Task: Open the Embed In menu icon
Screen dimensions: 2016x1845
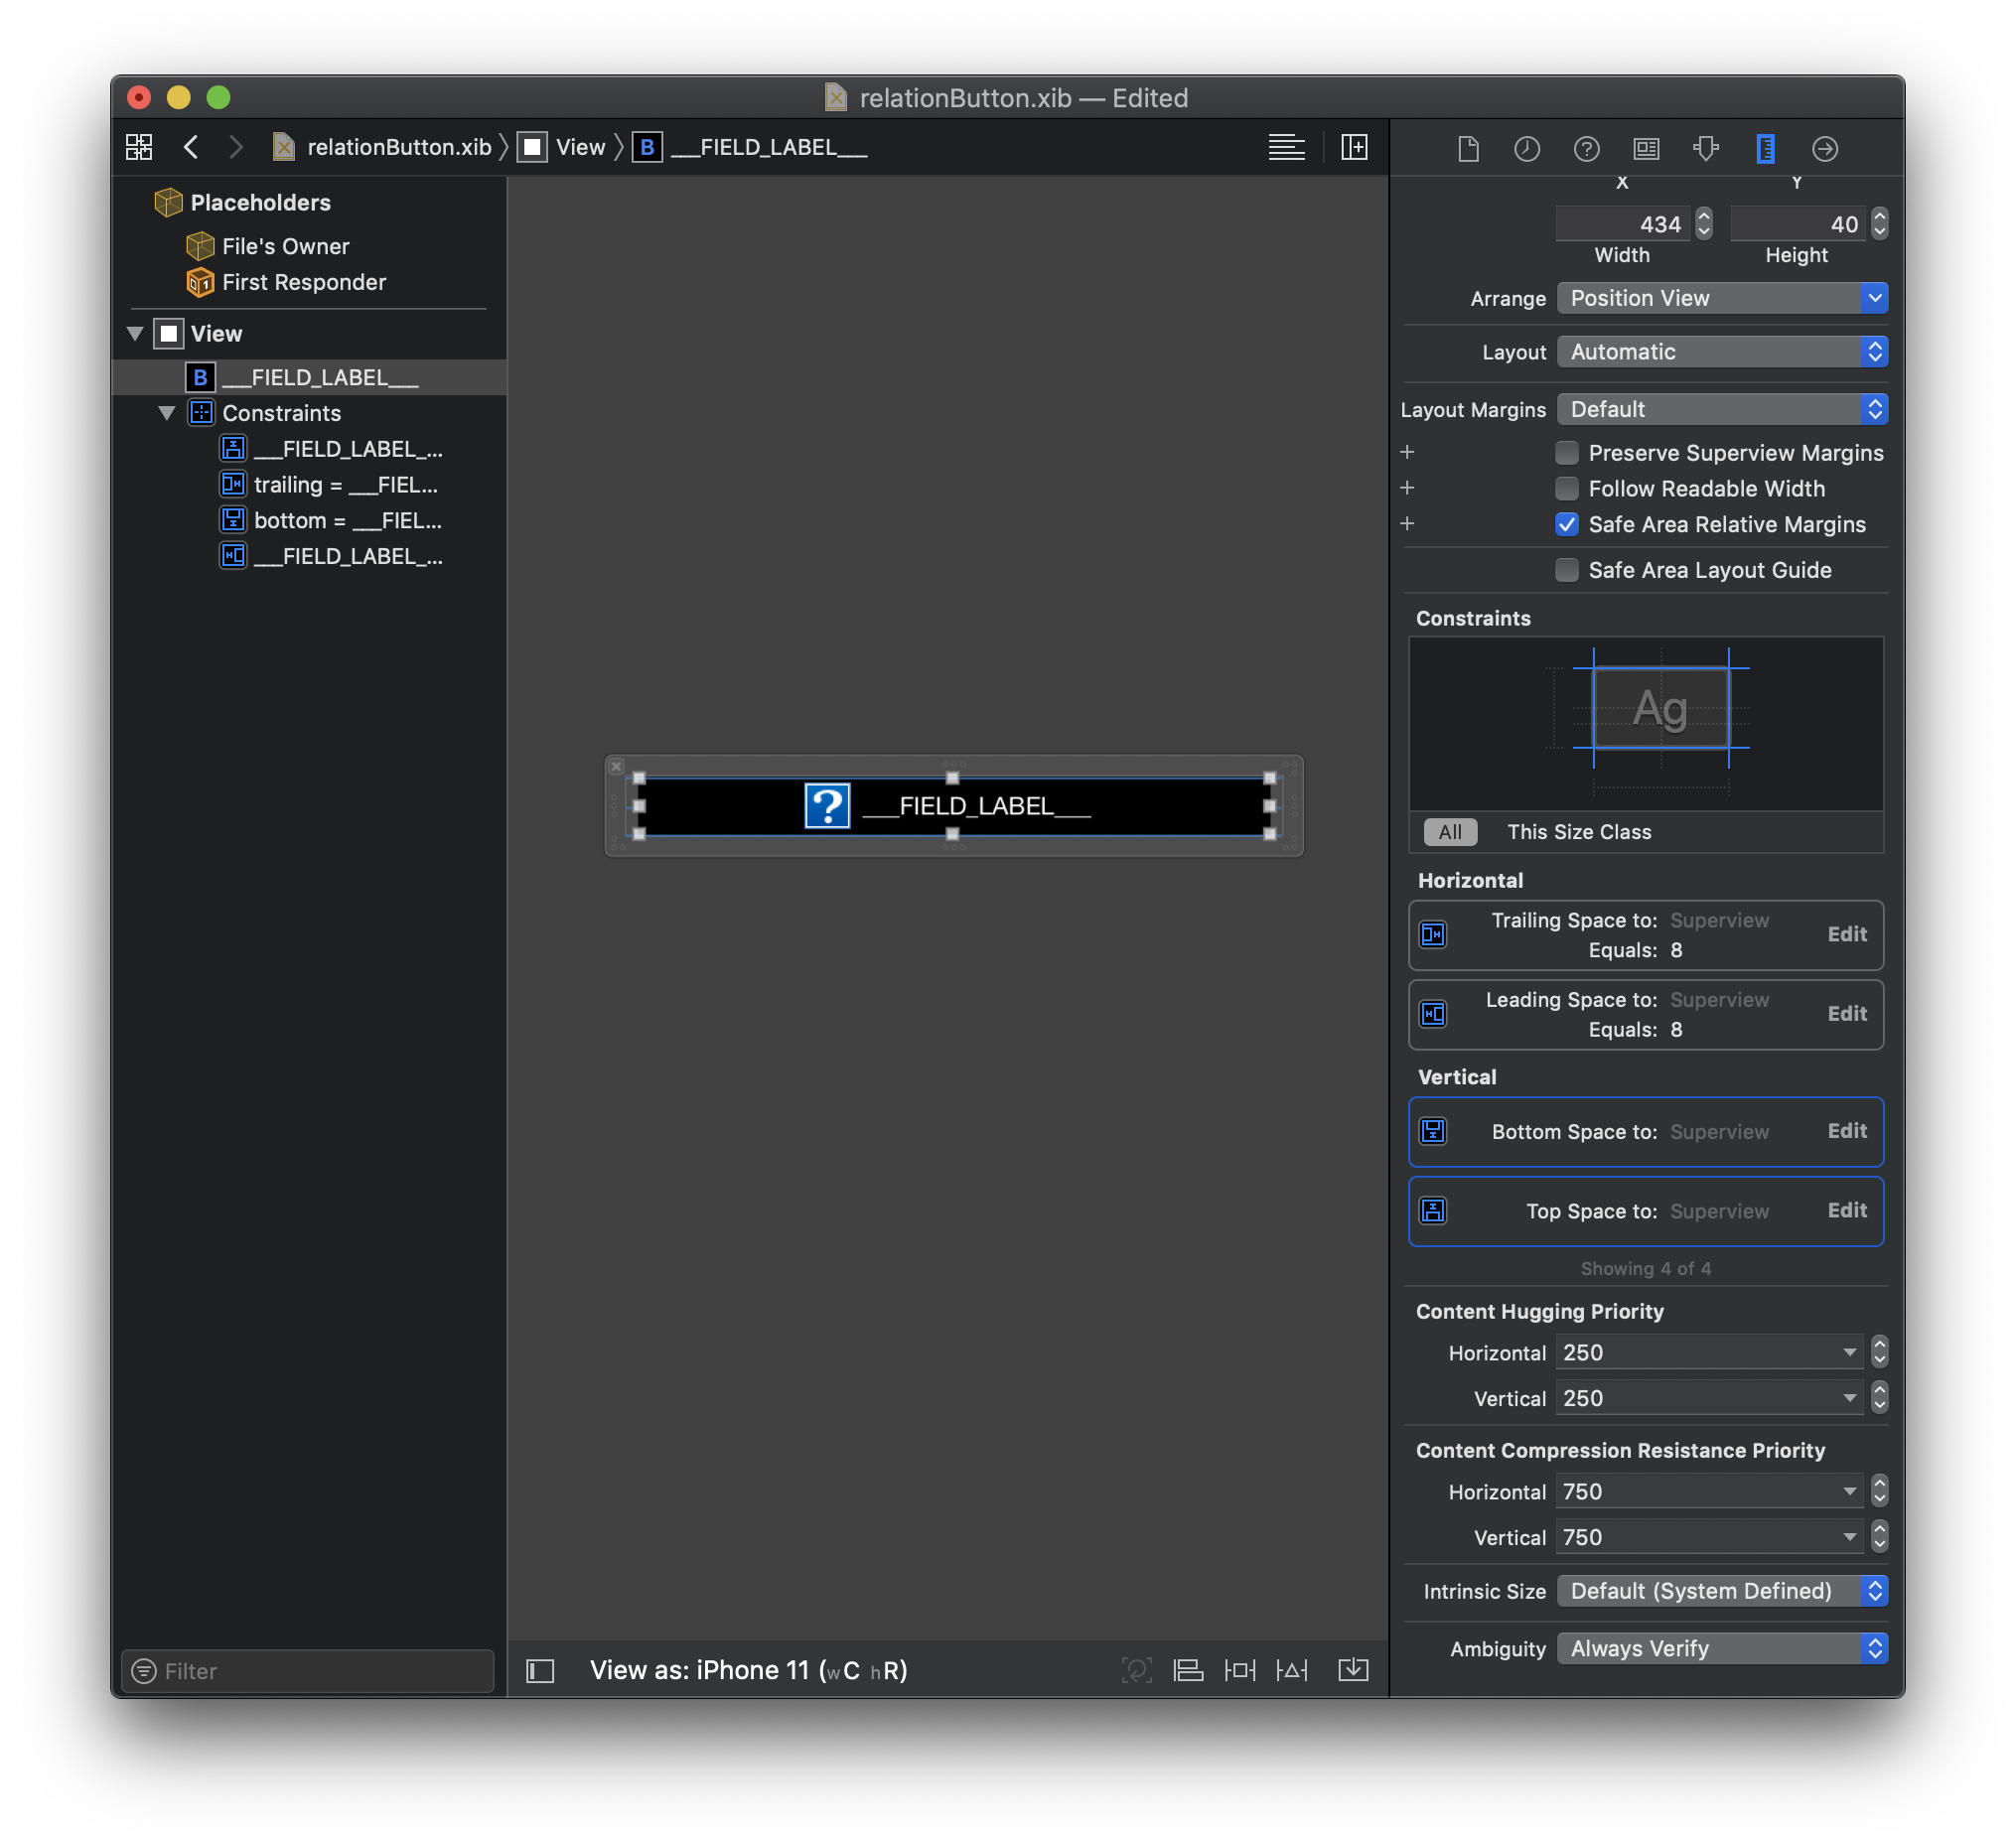Action: coord(1353,1670)
